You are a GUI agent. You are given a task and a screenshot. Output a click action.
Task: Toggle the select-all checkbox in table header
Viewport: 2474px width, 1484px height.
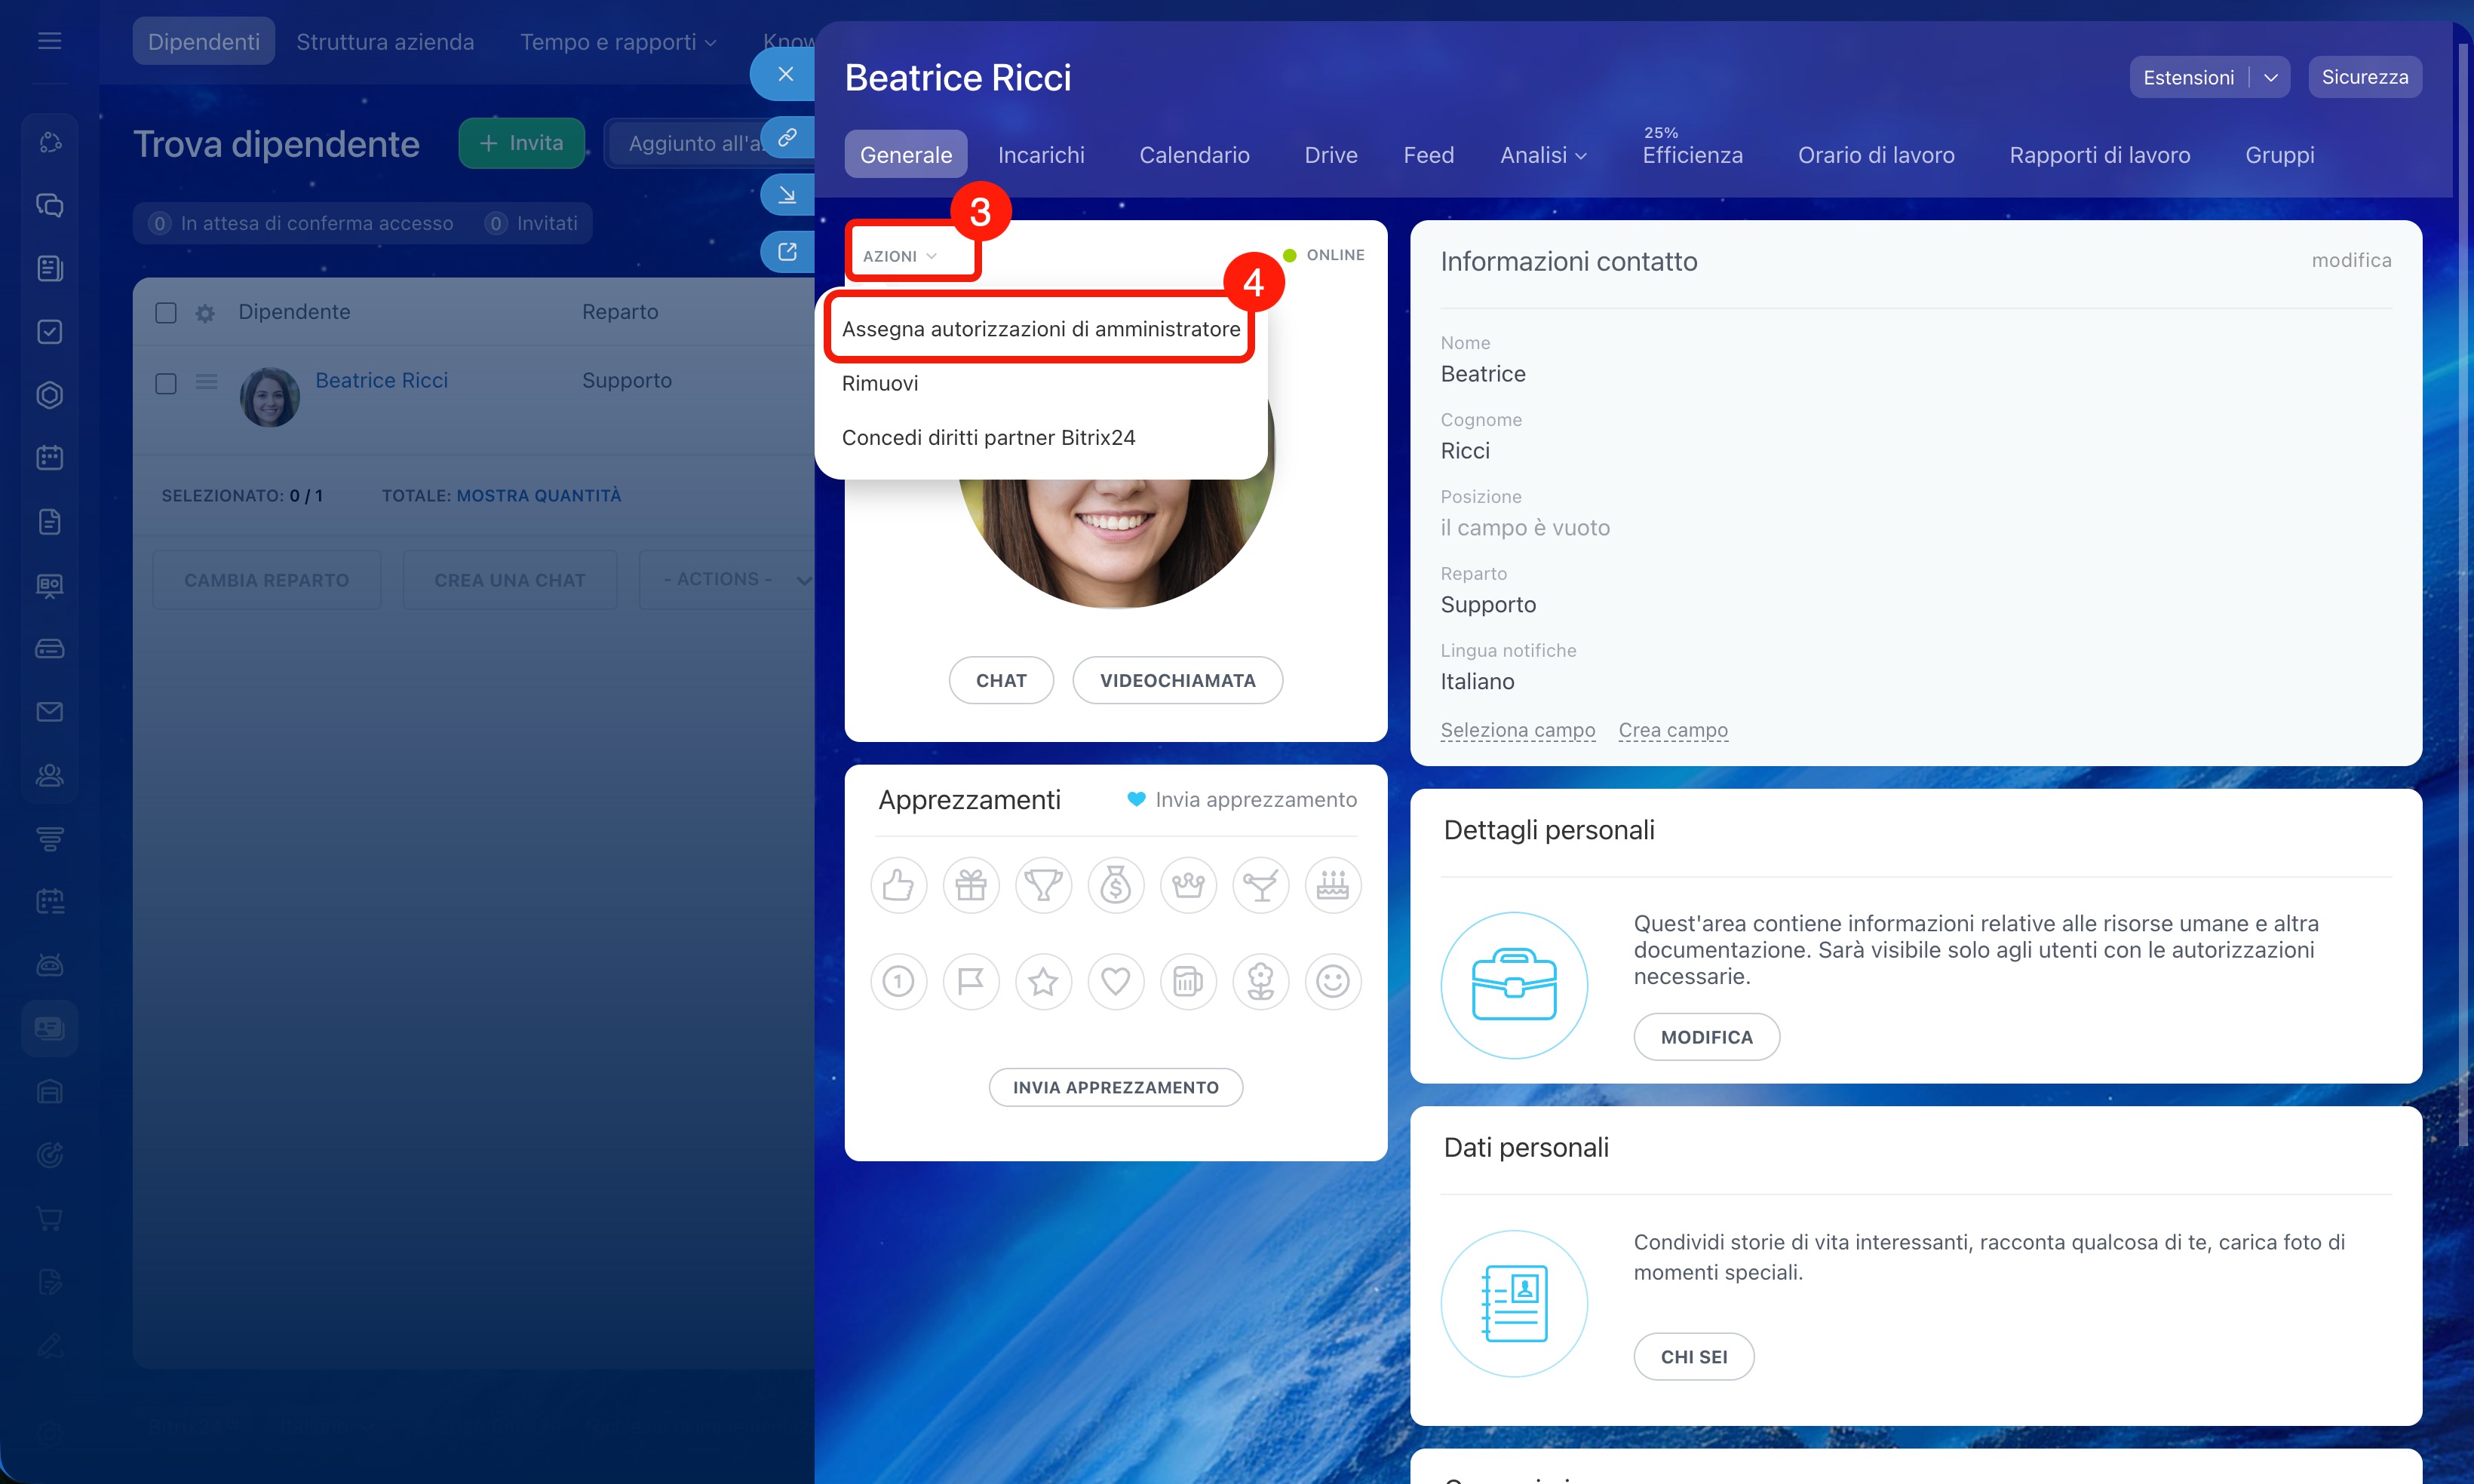(166, 313)
